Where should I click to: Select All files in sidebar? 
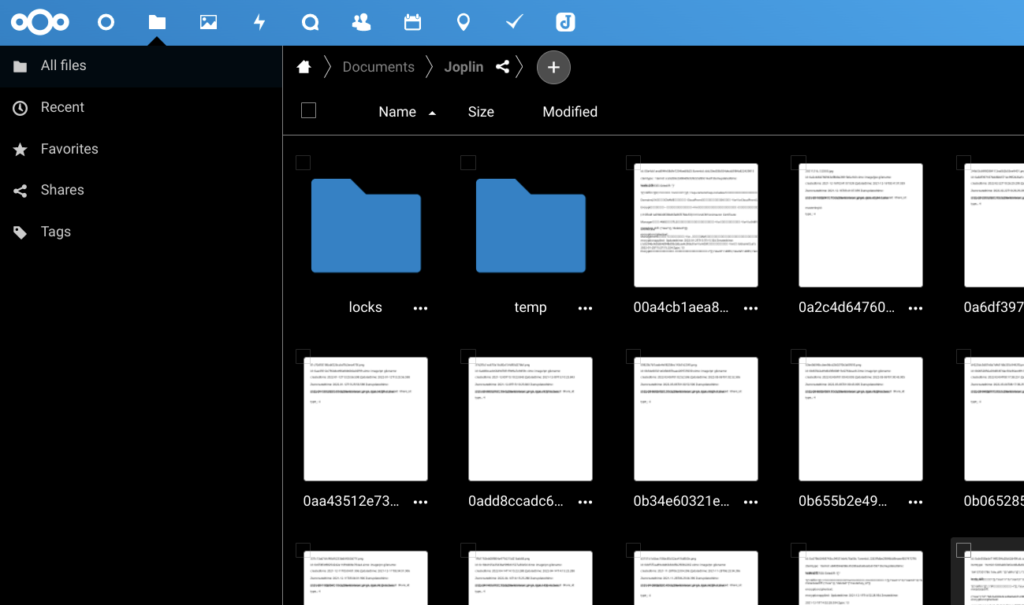tap(141, 65)
